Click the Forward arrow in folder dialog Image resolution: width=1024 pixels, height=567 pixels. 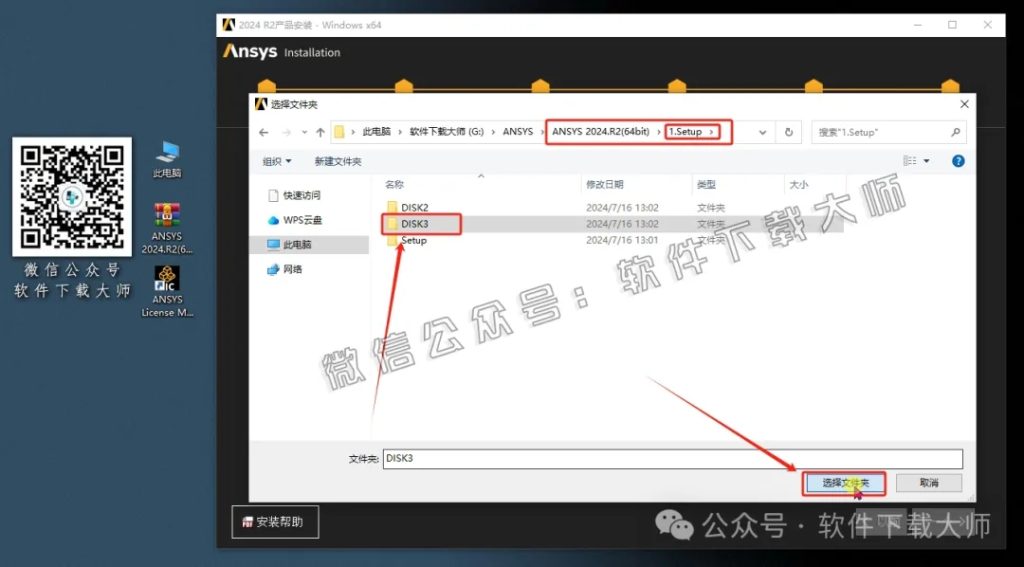pos(286,132)
